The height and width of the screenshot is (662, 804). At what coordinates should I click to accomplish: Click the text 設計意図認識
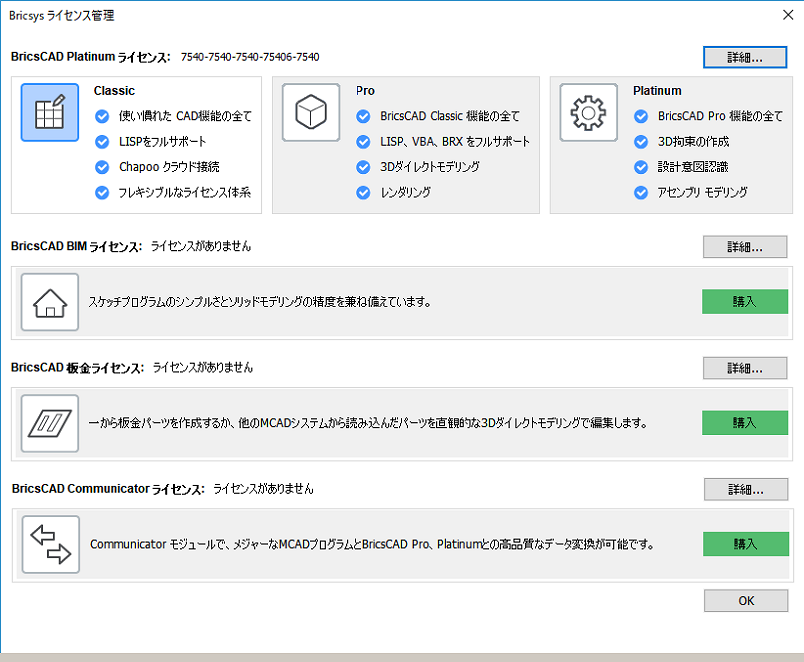click(693, 167)
